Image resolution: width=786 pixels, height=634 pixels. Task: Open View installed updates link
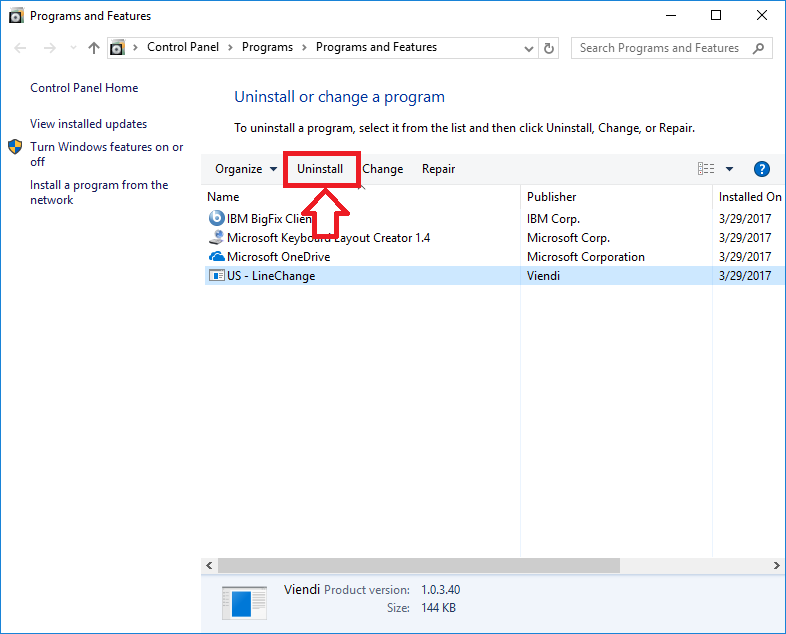[x=88, y=124]
